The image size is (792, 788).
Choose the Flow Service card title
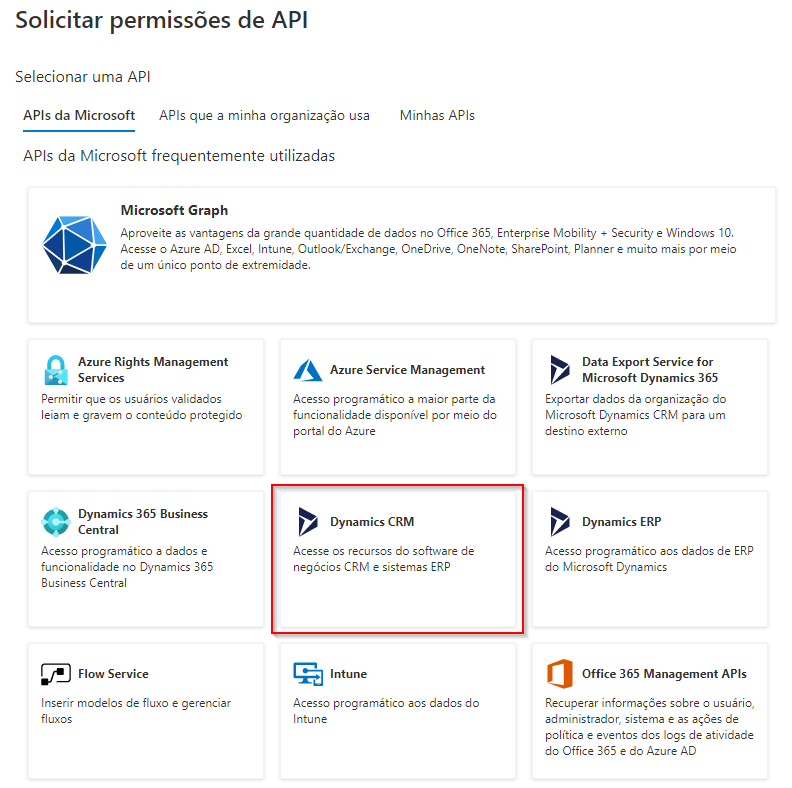point(113,674)
